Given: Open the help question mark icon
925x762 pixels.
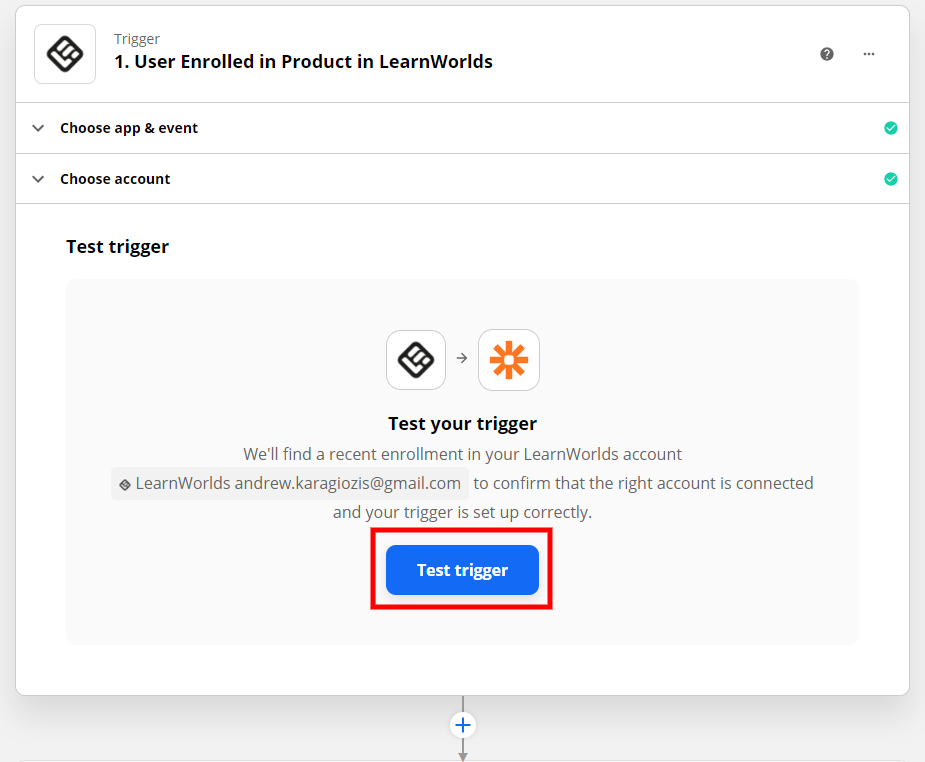Looking at the screenshot, I should pyautogui.click(x=826, y=54).
